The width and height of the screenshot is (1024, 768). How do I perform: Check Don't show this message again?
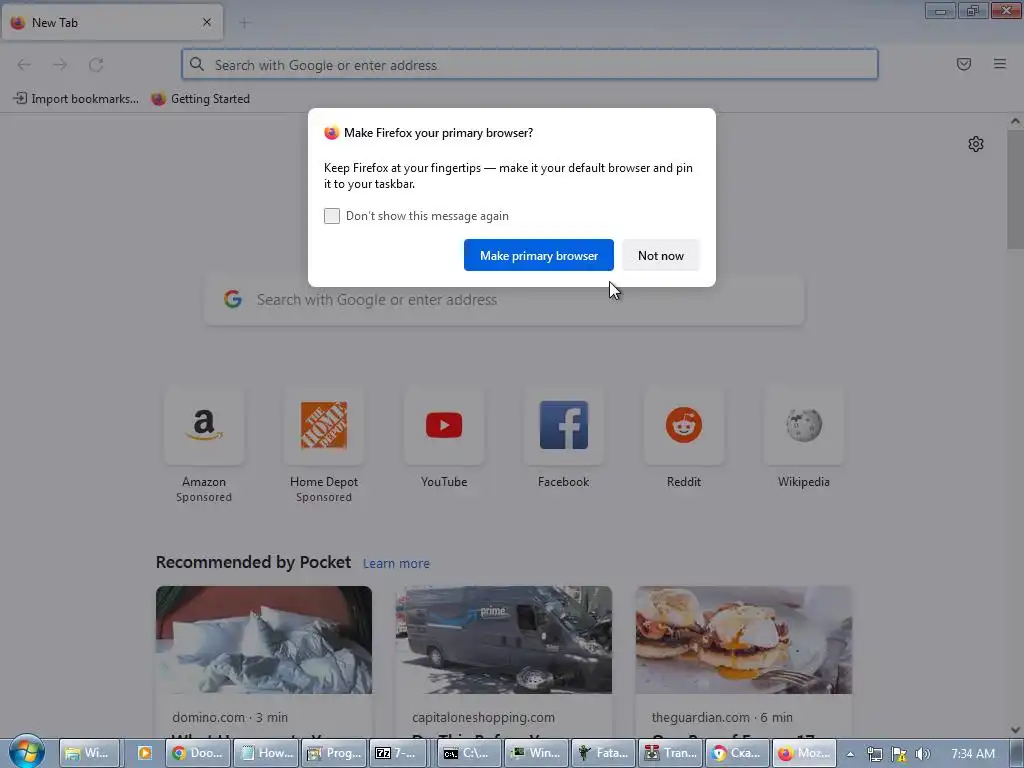[332, 216]
